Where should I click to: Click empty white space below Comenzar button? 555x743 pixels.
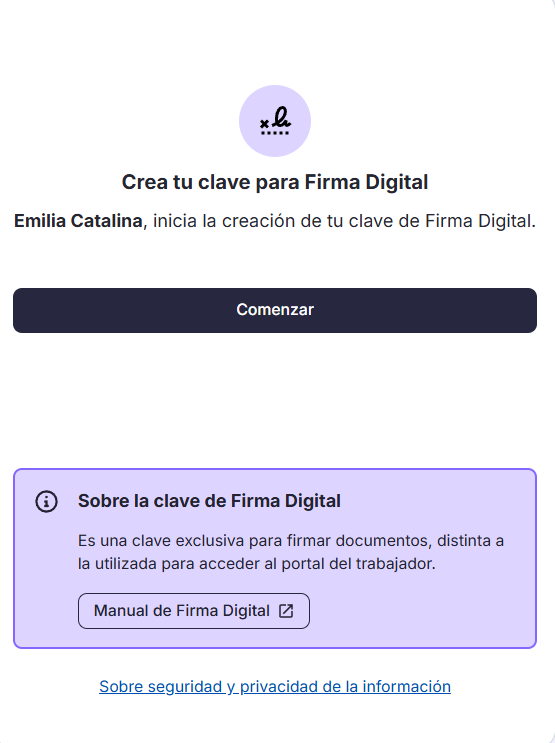[275, 398]
